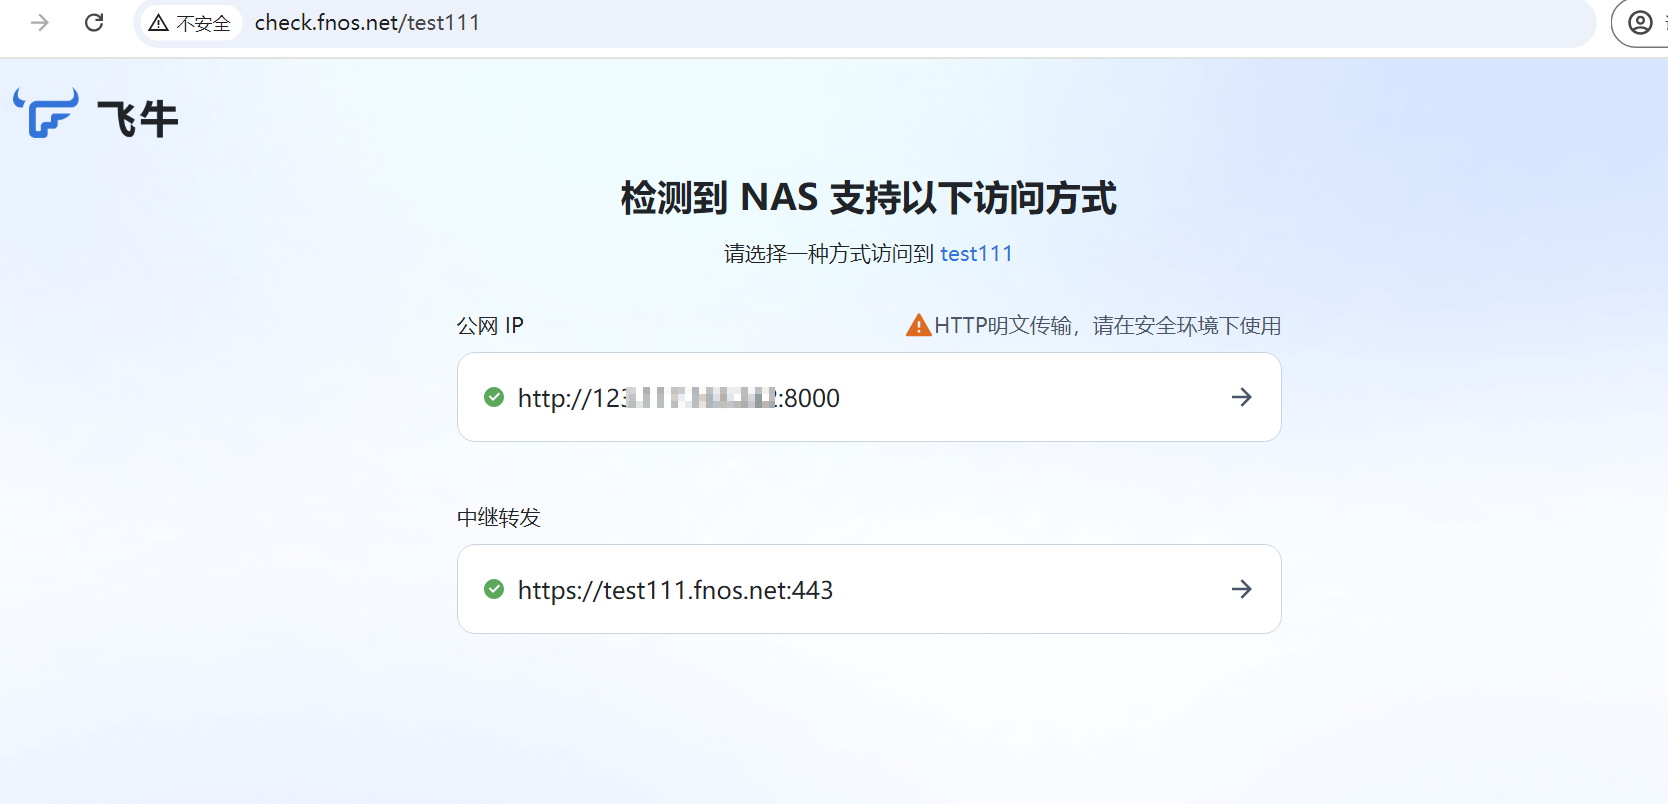Click the test111 device link

point(976,254)
